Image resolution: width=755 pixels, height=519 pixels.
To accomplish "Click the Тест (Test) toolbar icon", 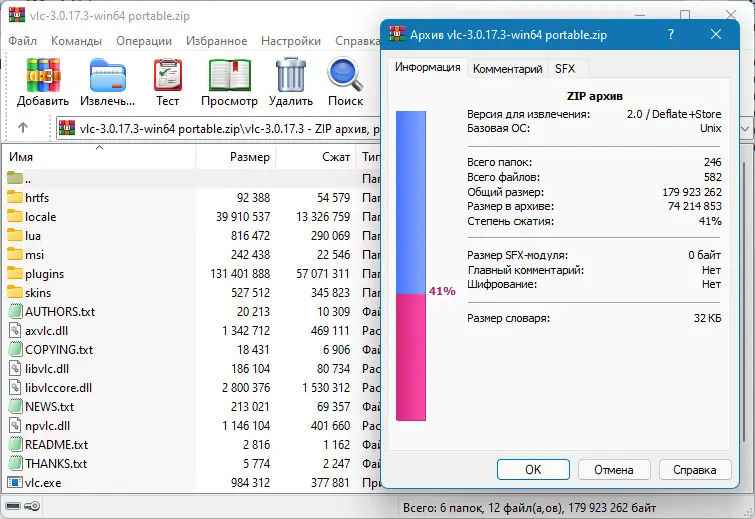I will tap(168, 75).
